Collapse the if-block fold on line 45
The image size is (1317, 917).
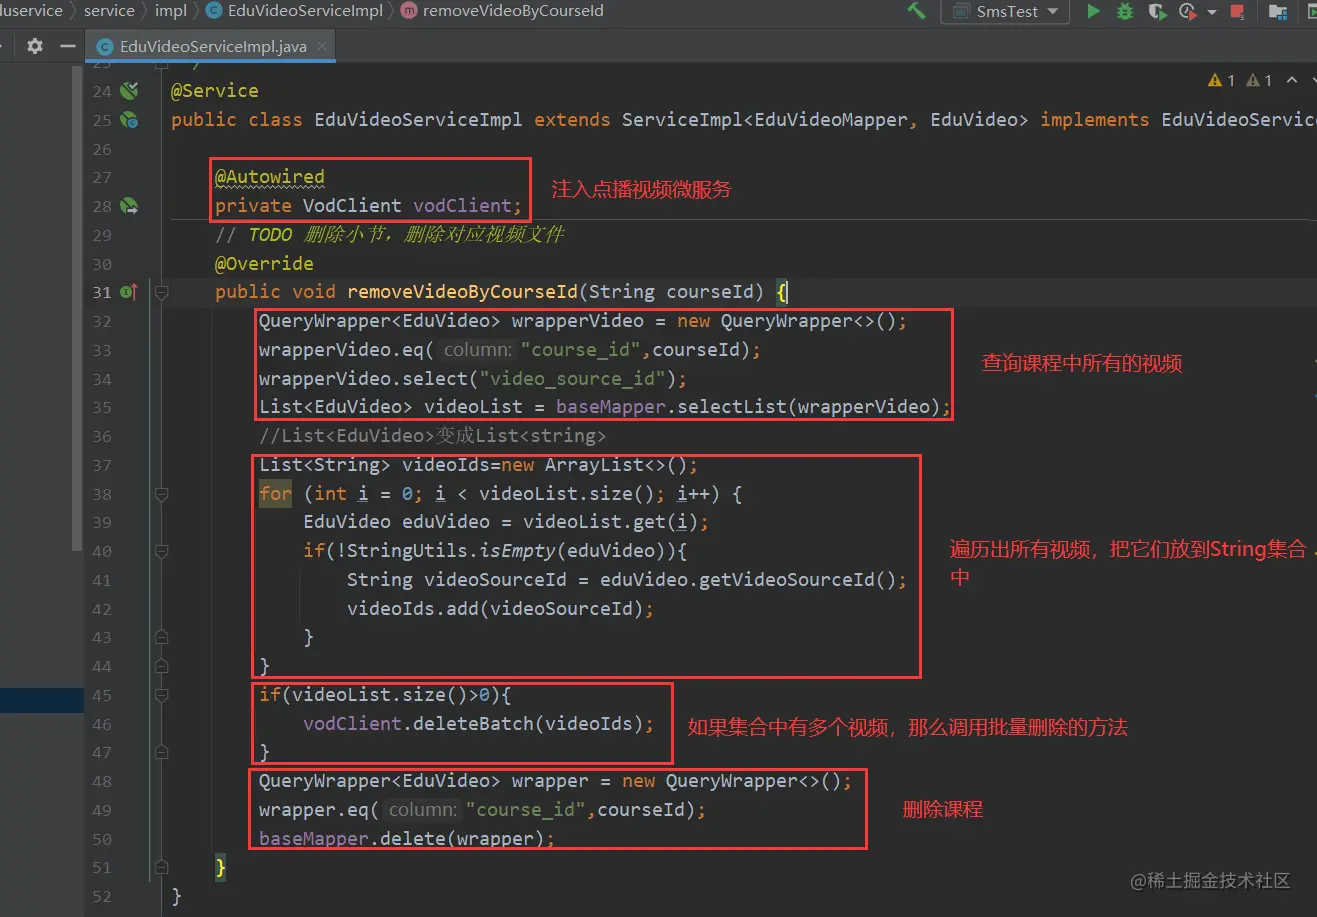point(161,695)
